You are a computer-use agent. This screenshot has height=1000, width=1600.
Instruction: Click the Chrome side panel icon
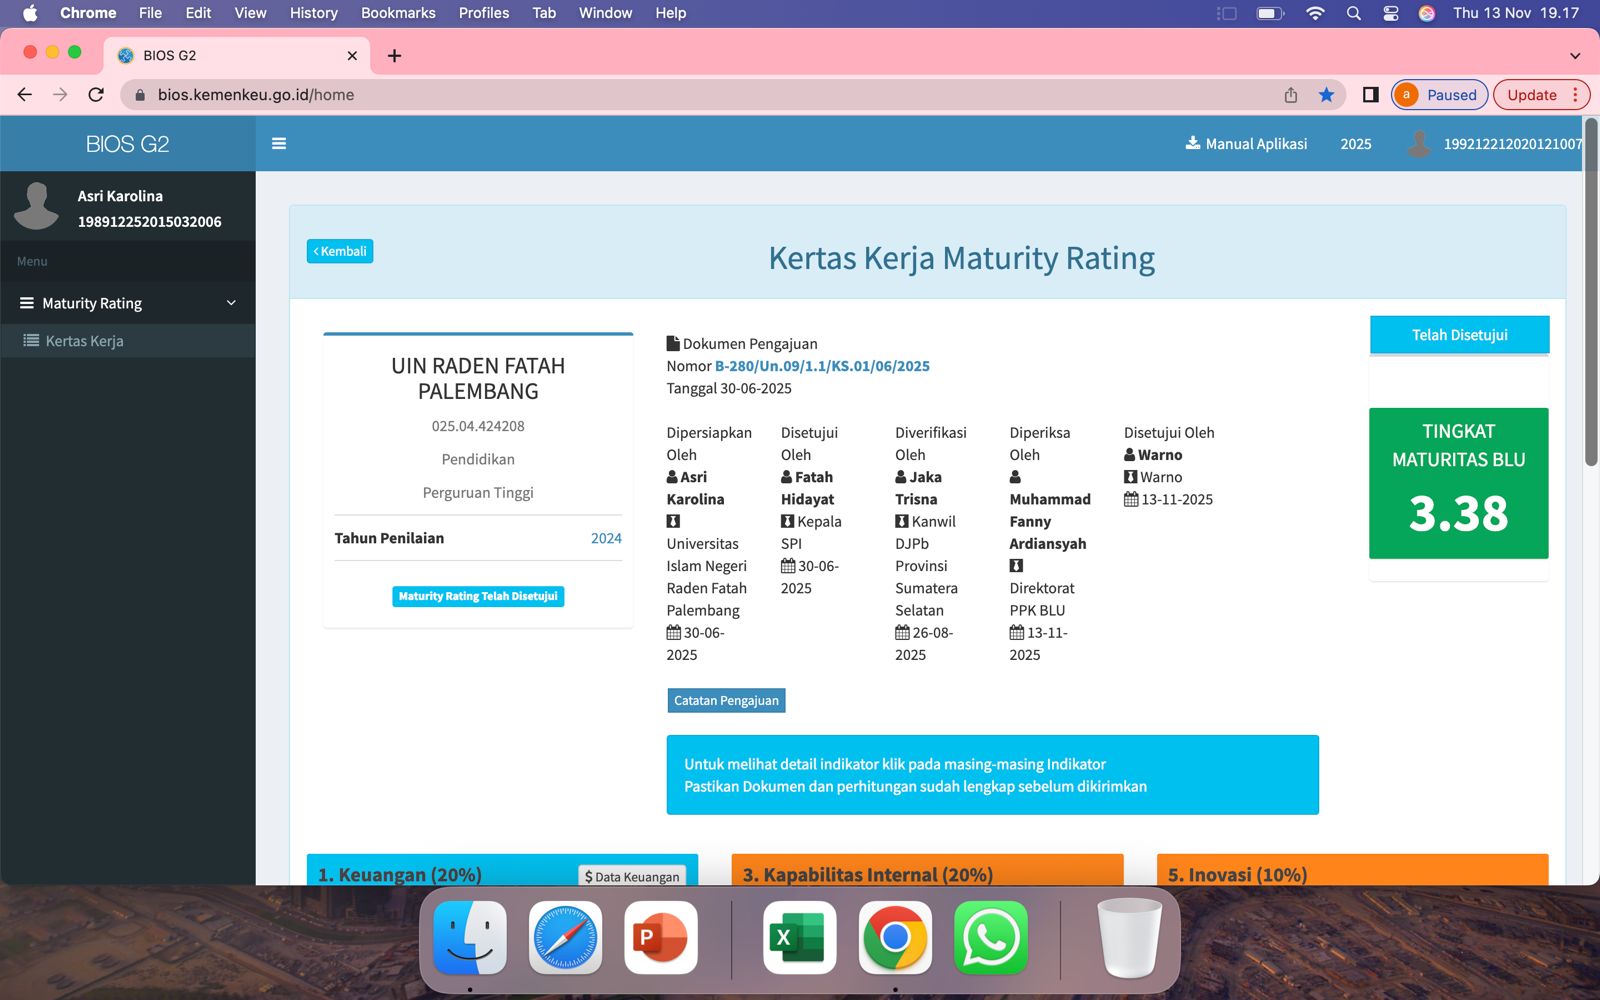pos(1371,95)
